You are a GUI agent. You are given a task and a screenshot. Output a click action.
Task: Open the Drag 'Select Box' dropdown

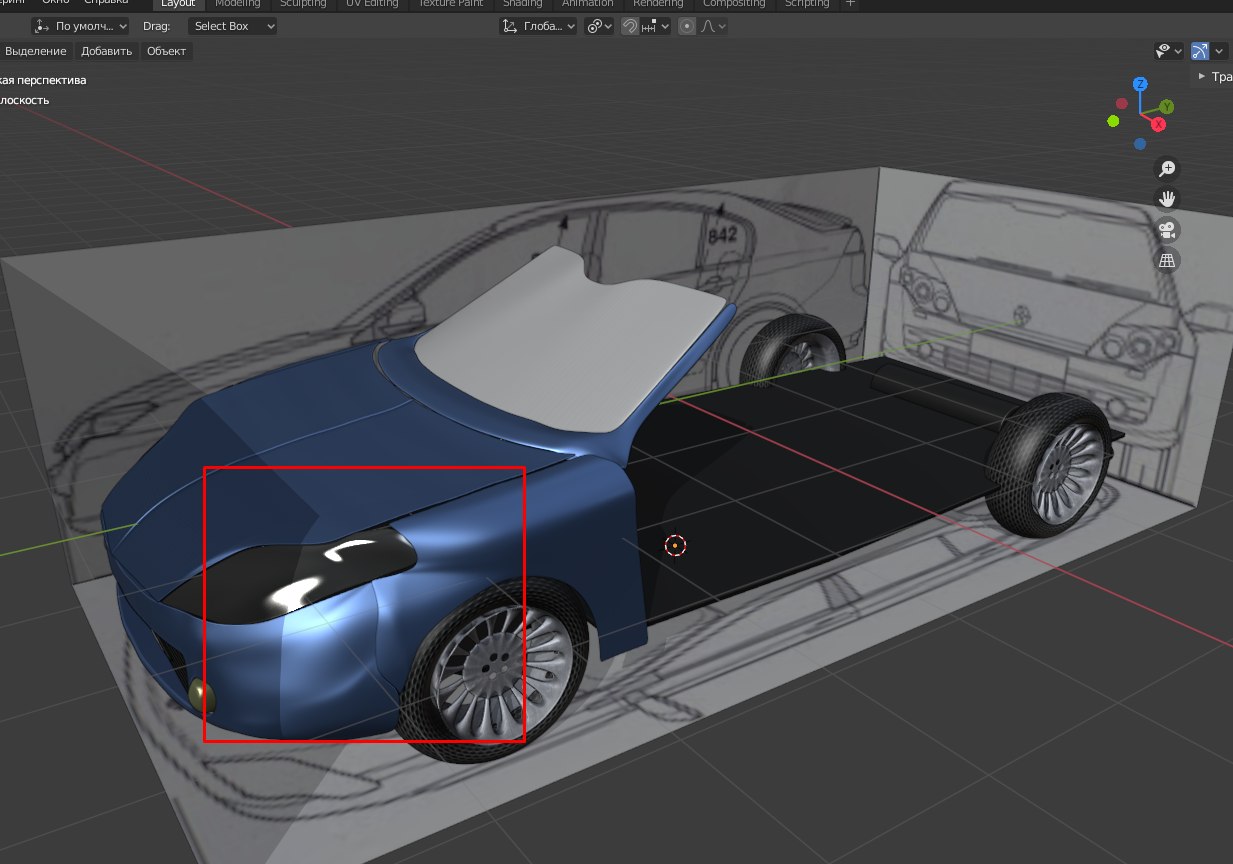click(232, 26)
